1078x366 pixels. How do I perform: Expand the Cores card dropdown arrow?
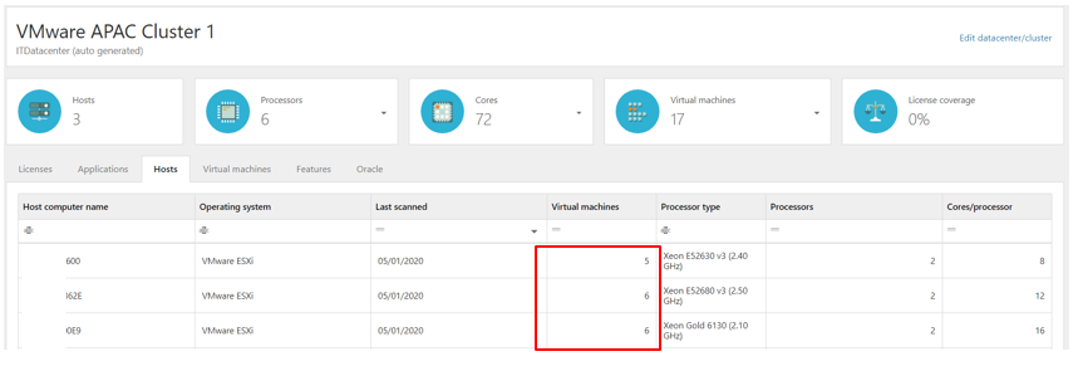(579, 113)
